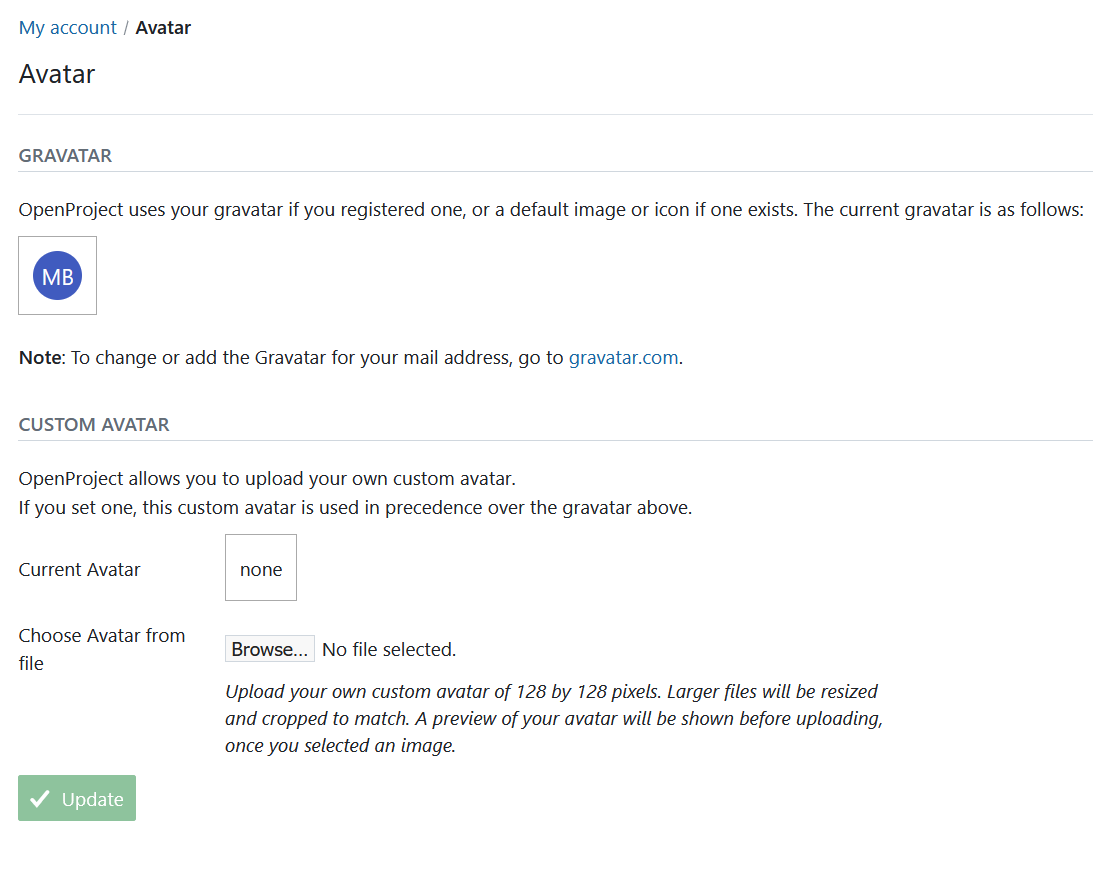
Task: Select the CUSTOM AVATAR section heading
Action: 94,425
